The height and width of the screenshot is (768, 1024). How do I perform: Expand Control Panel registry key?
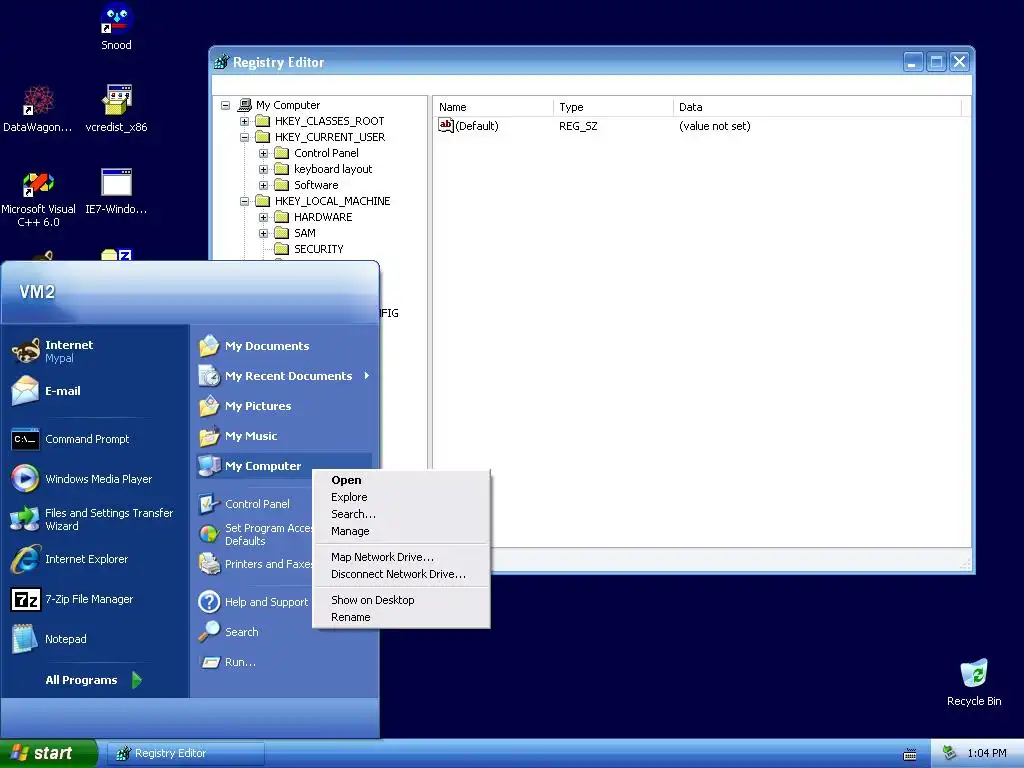263,153
